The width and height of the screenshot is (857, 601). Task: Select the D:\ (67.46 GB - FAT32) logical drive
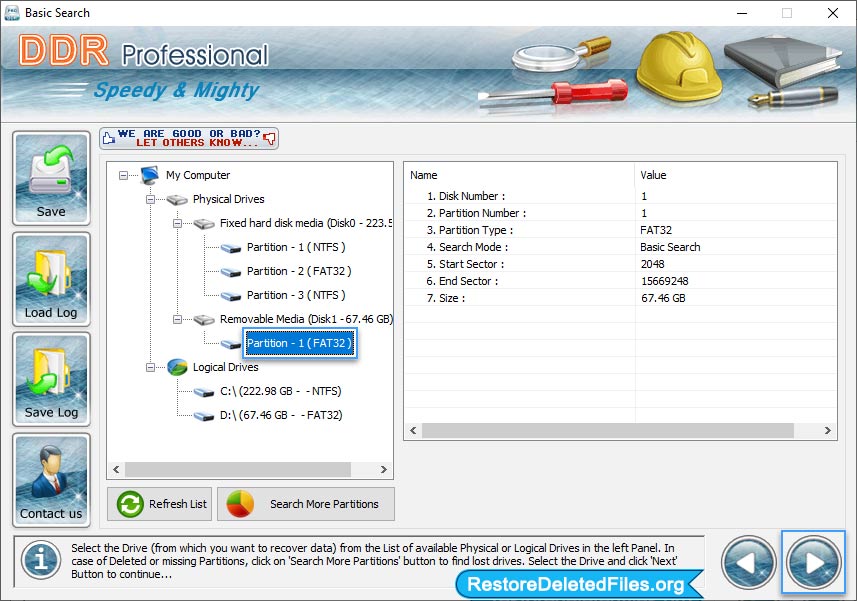tap(281, 415)
